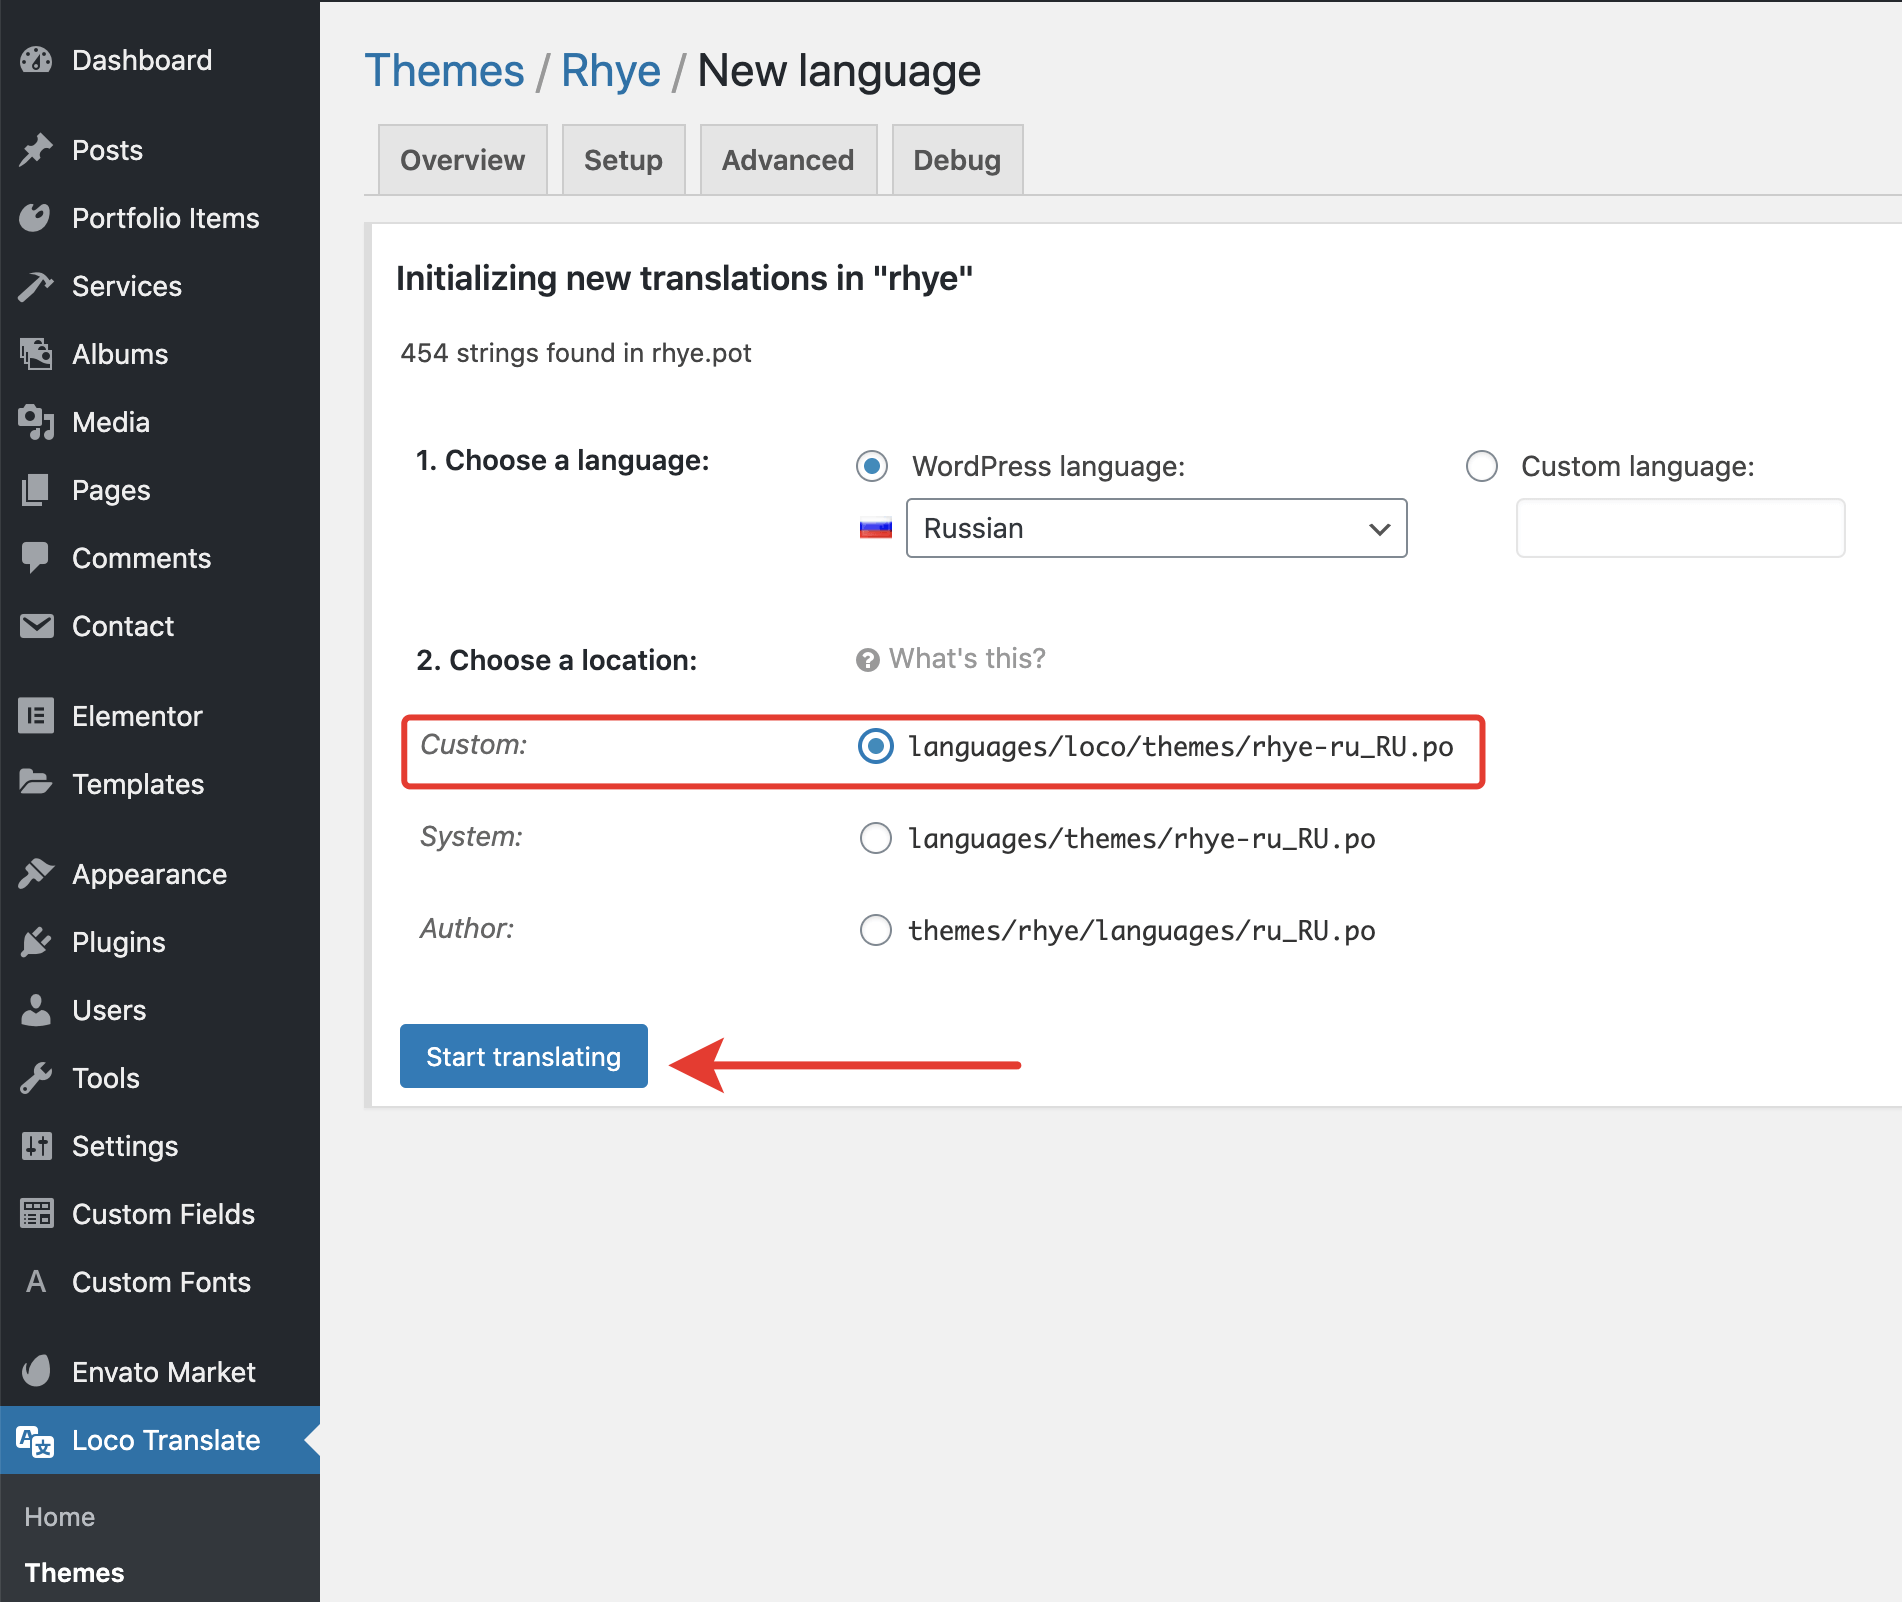Select the Author location radio option

pos(875,930)
